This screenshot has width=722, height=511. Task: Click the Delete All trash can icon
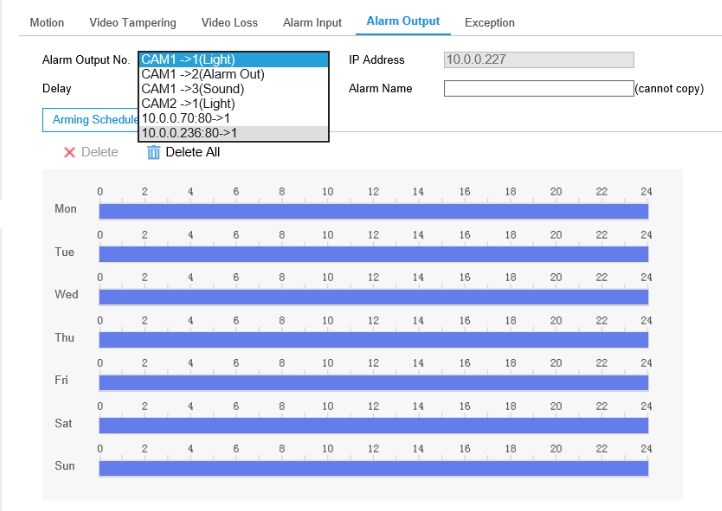click(153, 152)
